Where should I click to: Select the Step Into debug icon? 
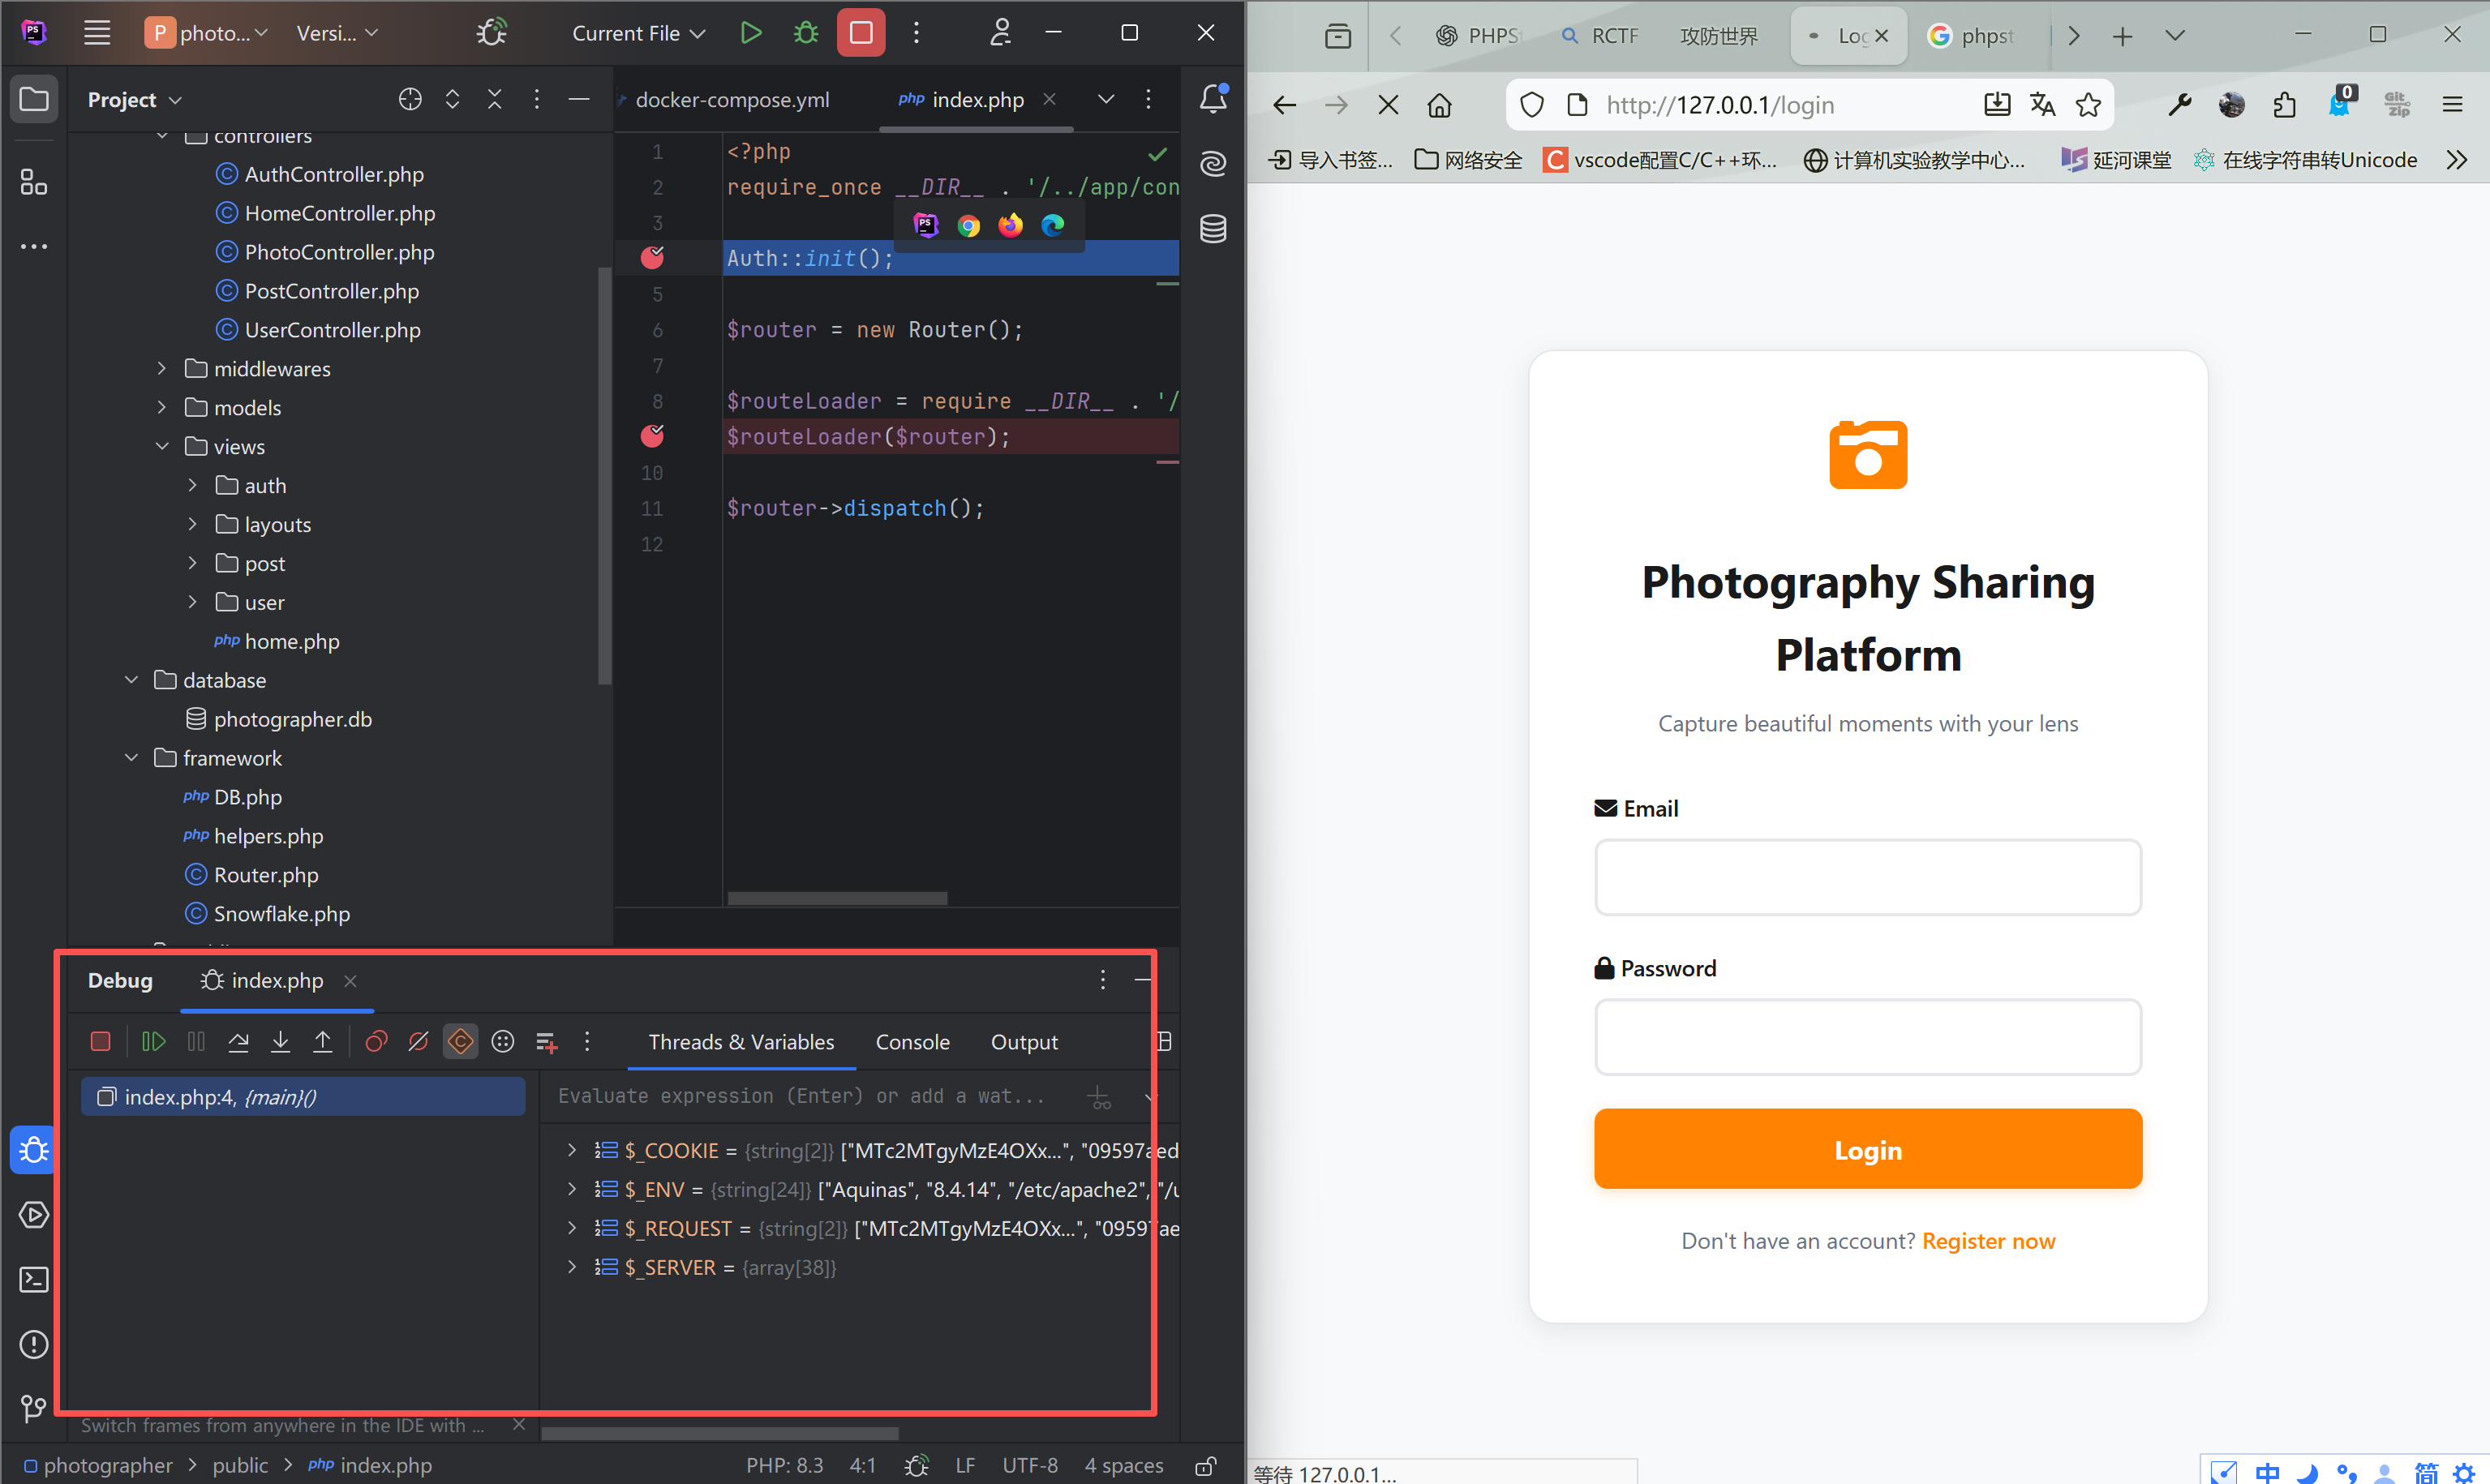[280, 1041]
